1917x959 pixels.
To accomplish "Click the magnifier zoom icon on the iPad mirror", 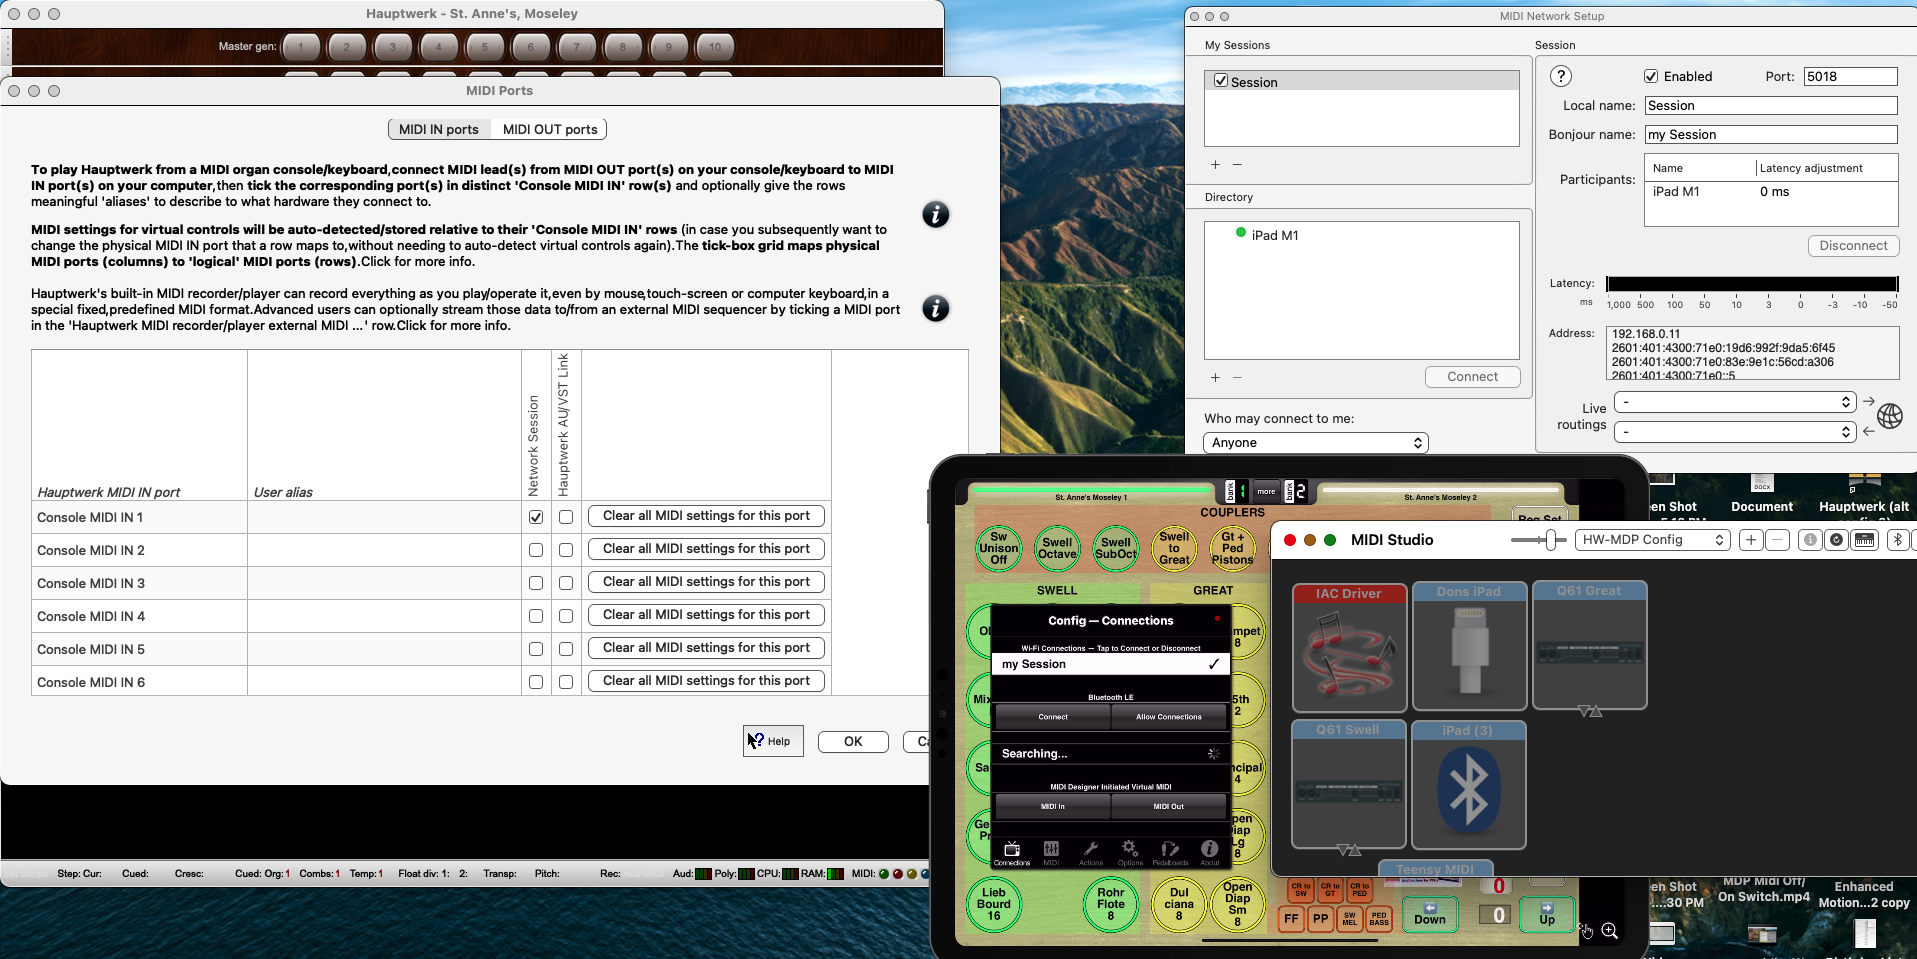I will [x=1609, y=931].
